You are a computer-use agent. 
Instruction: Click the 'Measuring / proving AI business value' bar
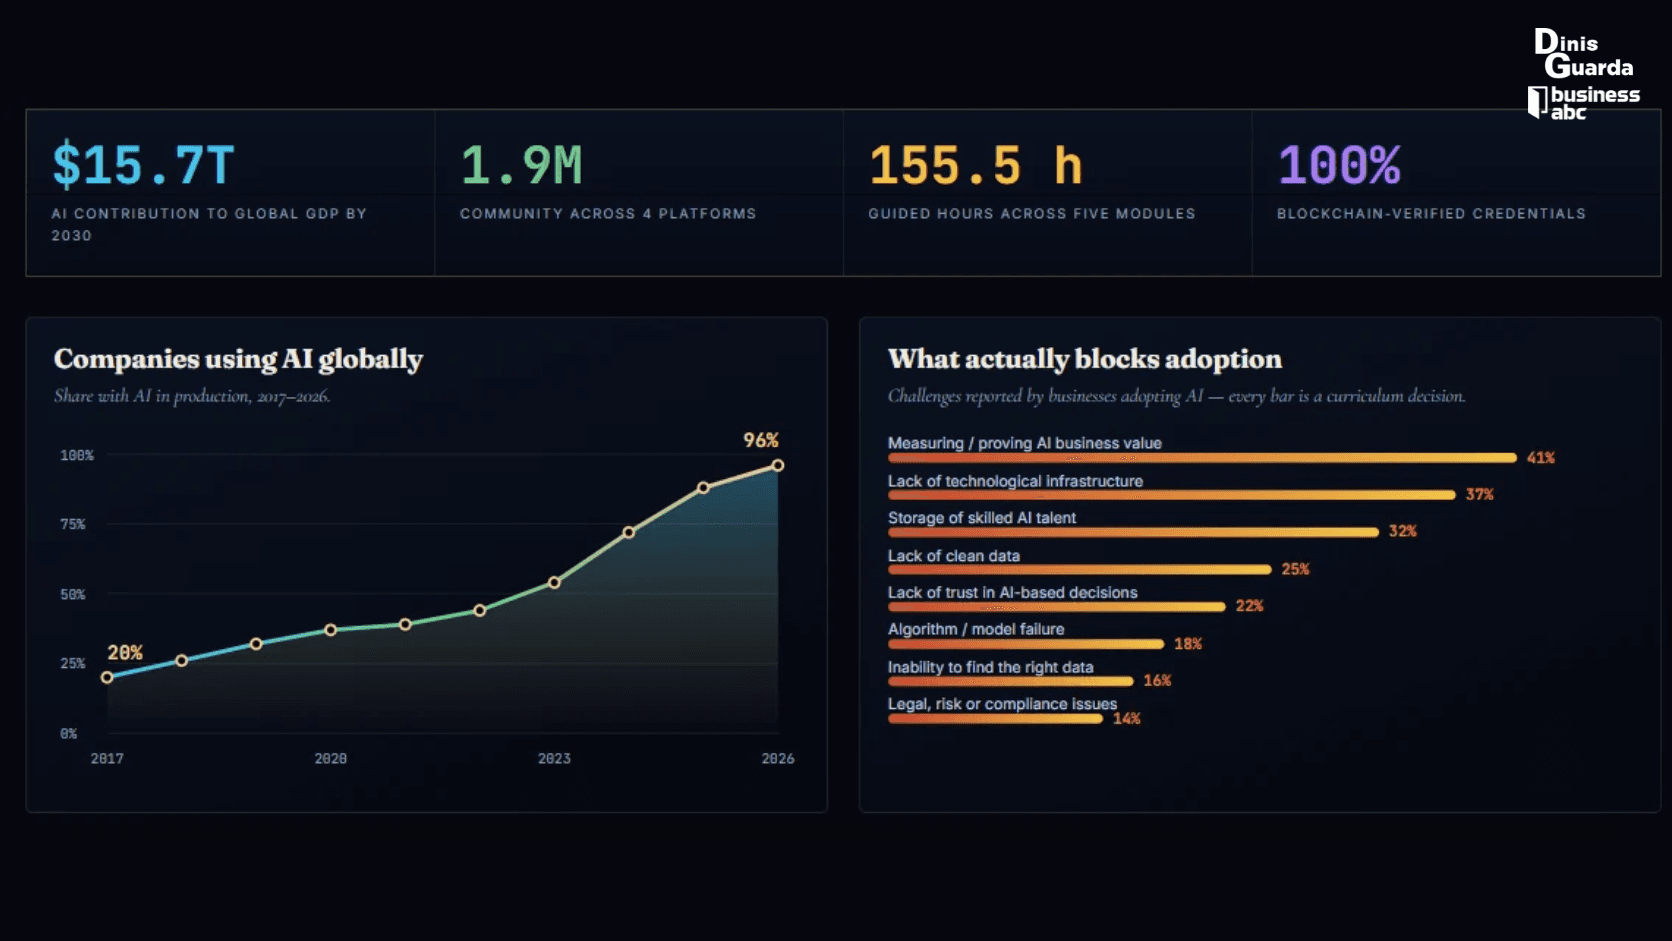point(1202,458)
